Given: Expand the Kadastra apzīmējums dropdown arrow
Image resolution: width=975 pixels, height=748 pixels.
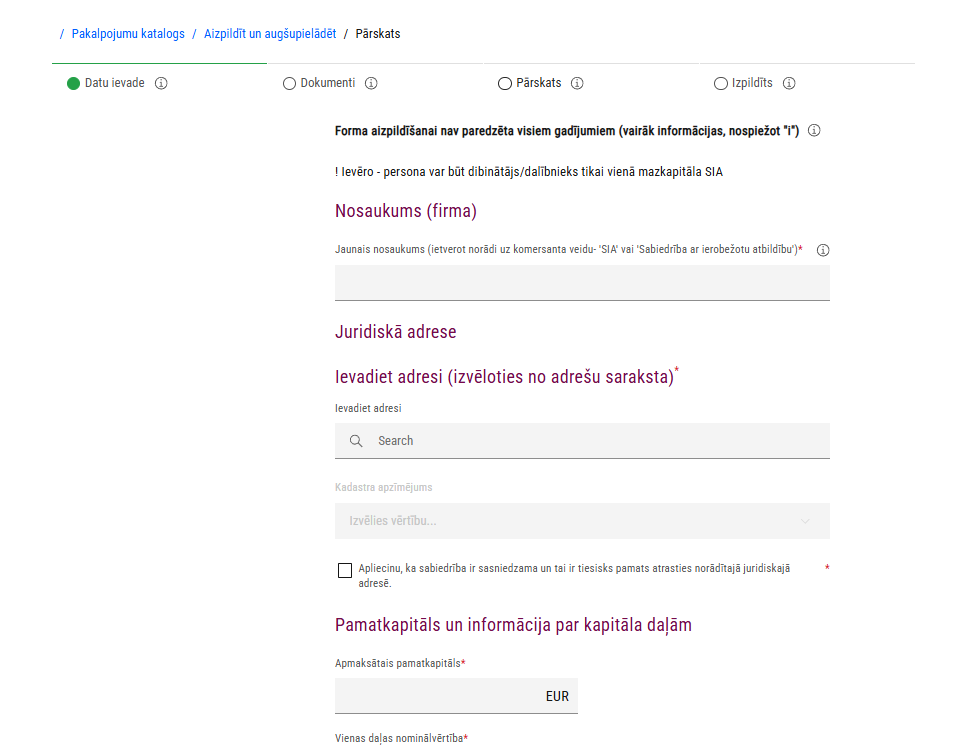Looking at the screenshot, I should 806,521.
